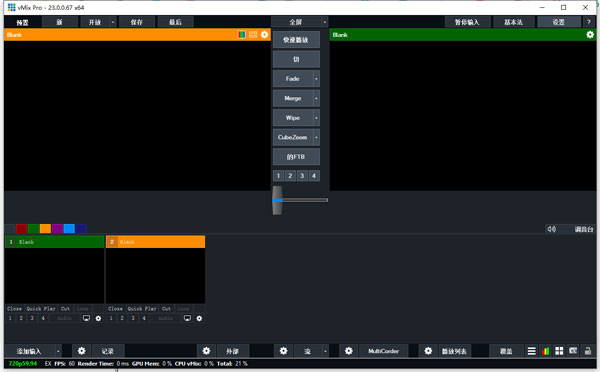This screenshot has height=372, width=600.
Task: Click the 保存 save preset button
Action: tap(137, 22)
